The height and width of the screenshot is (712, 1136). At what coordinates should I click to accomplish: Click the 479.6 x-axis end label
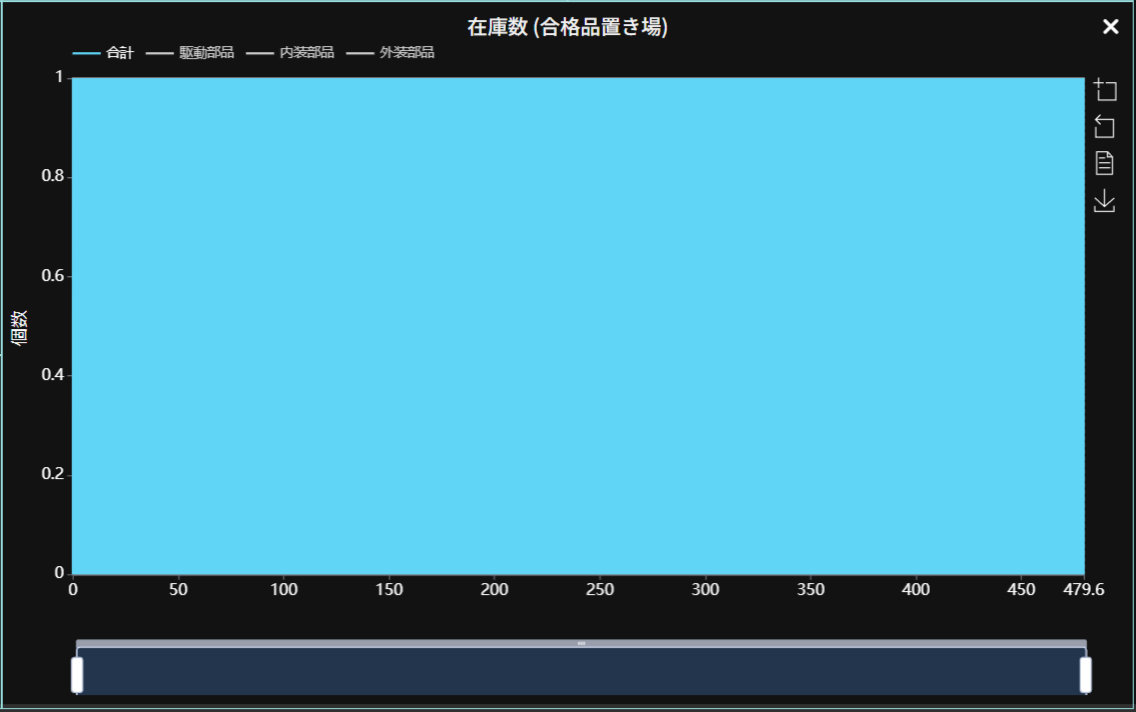(x=1084, y=590)
